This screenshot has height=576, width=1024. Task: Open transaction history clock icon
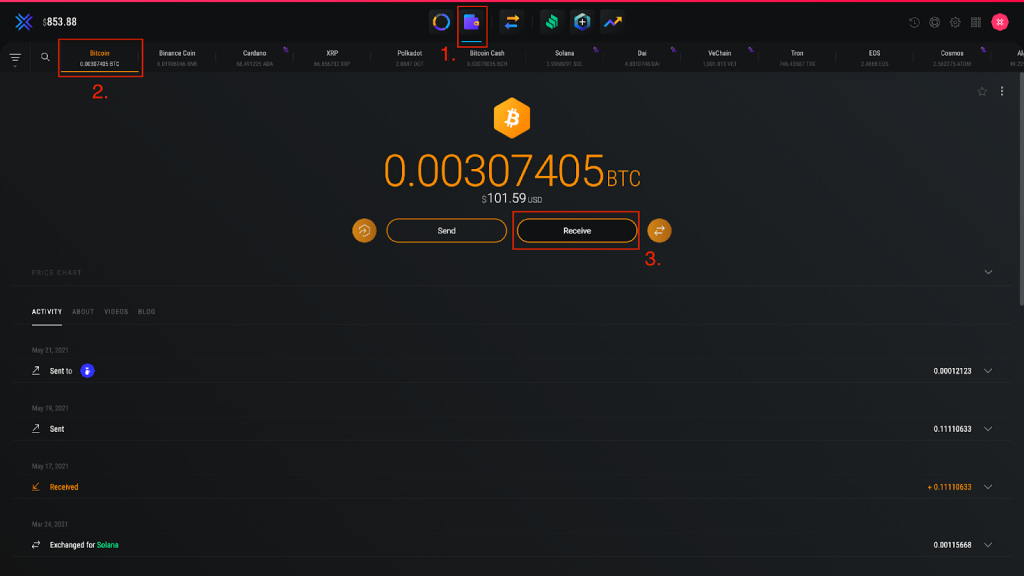pyautogui.click(x=914, y=22)
